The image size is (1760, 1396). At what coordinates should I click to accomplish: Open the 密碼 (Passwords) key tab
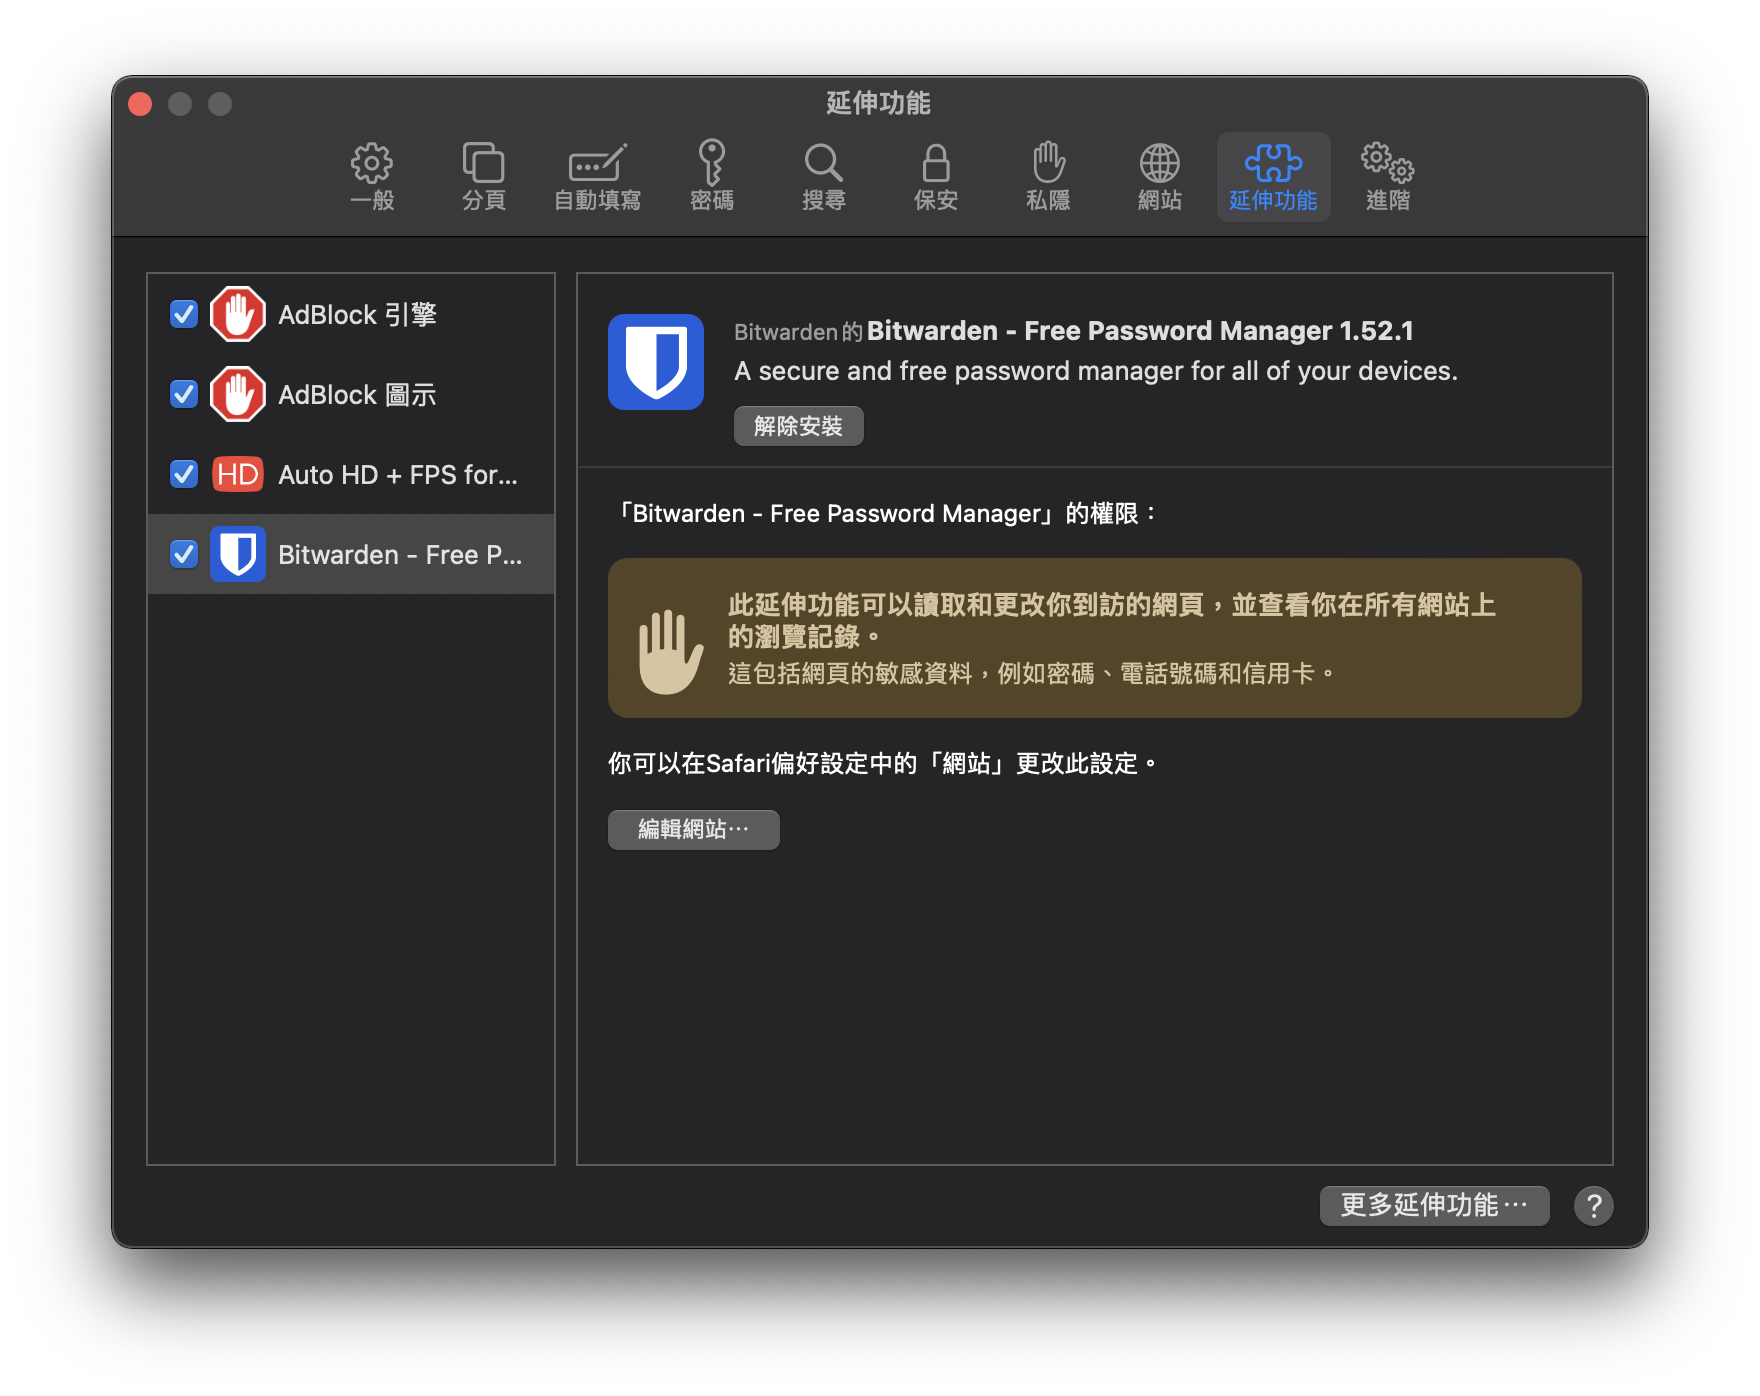[x=712, y=177]
